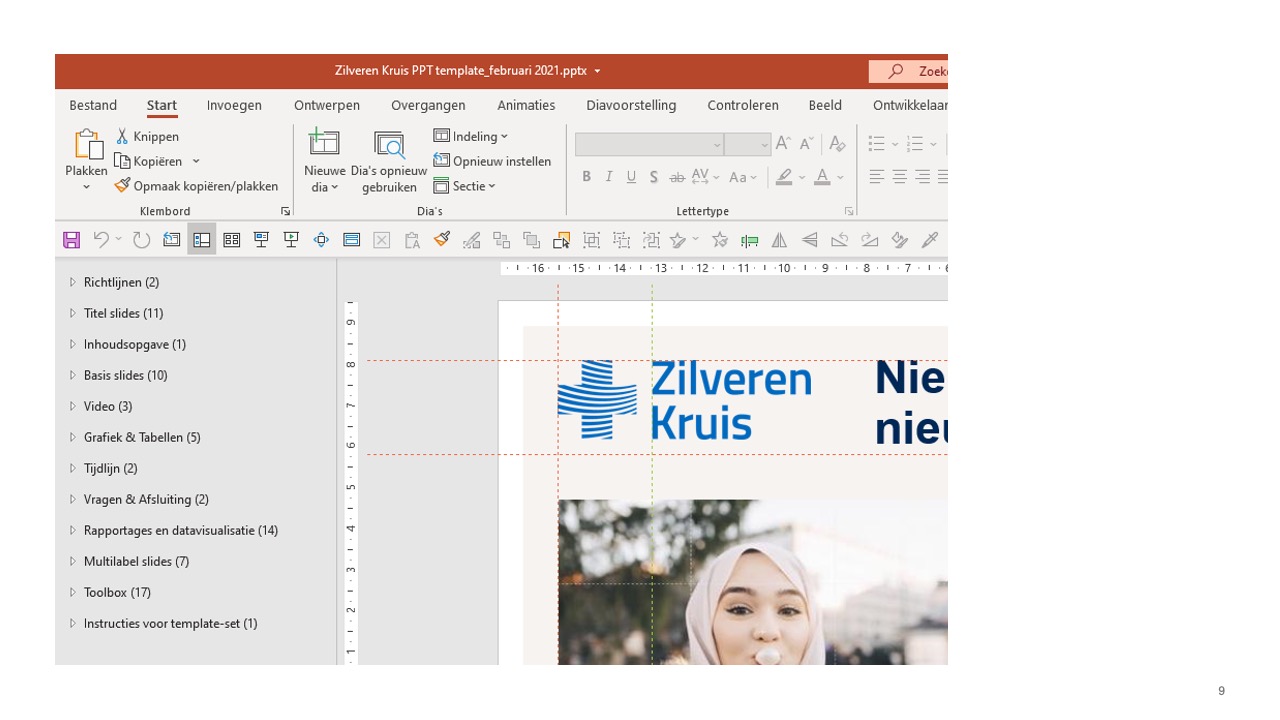Decrease font size with A-down icon
The width and height of the screenshot is (1280, 720).
[806, 144]
